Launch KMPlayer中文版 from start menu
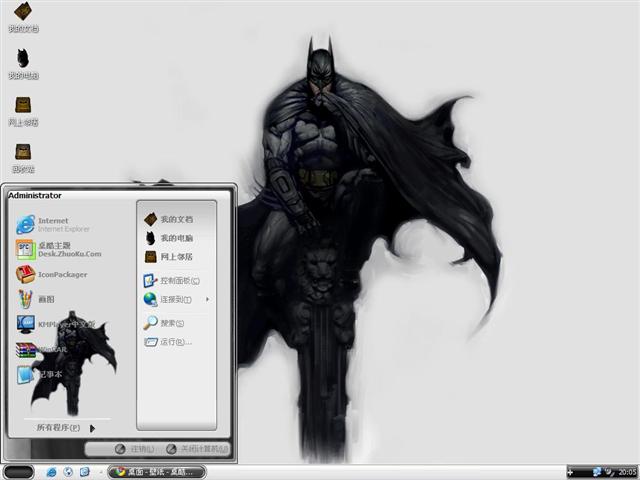 coord(56,324)
